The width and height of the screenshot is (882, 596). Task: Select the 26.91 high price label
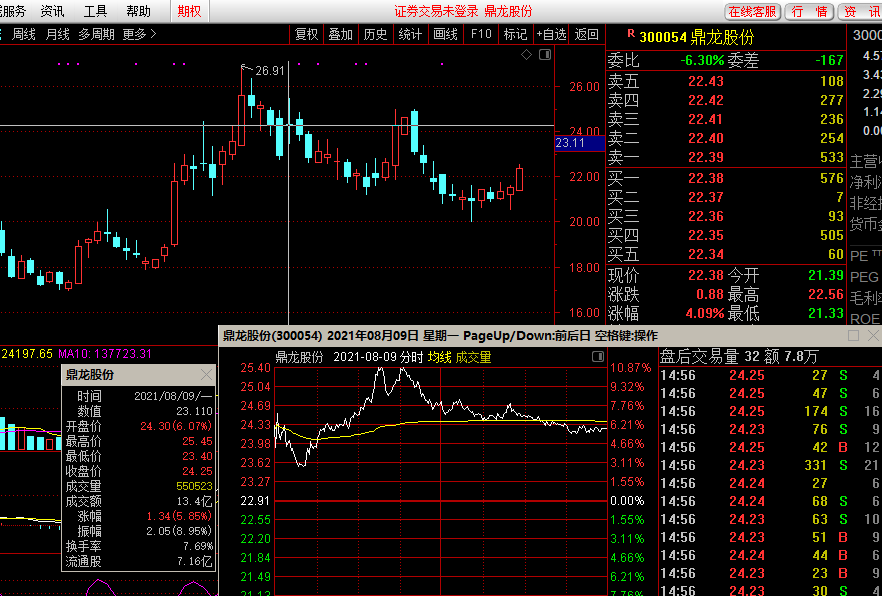[270, 71]
